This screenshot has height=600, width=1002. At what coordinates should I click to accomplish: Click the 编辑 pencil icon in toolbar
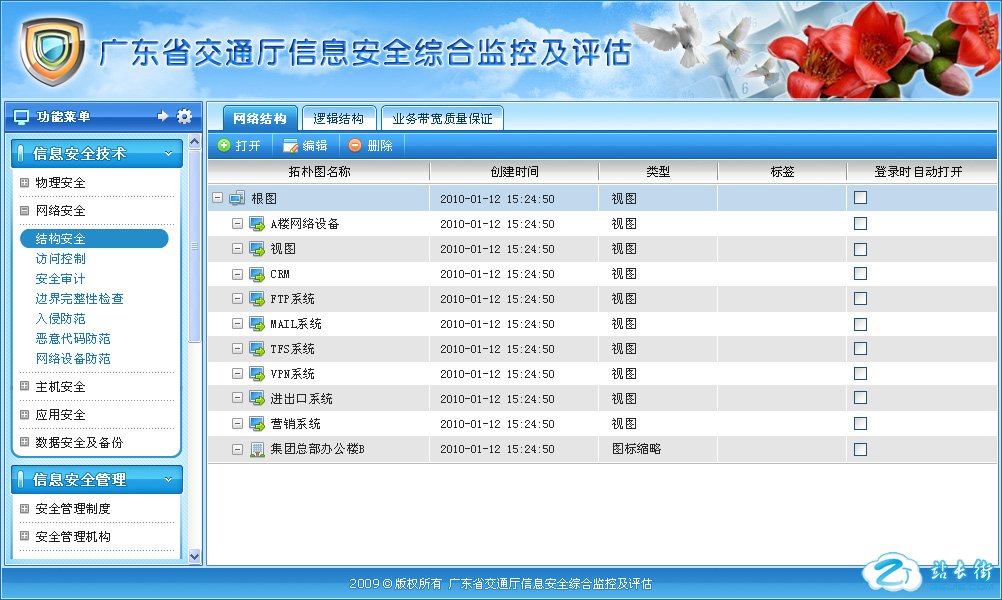tap(291, 146)
